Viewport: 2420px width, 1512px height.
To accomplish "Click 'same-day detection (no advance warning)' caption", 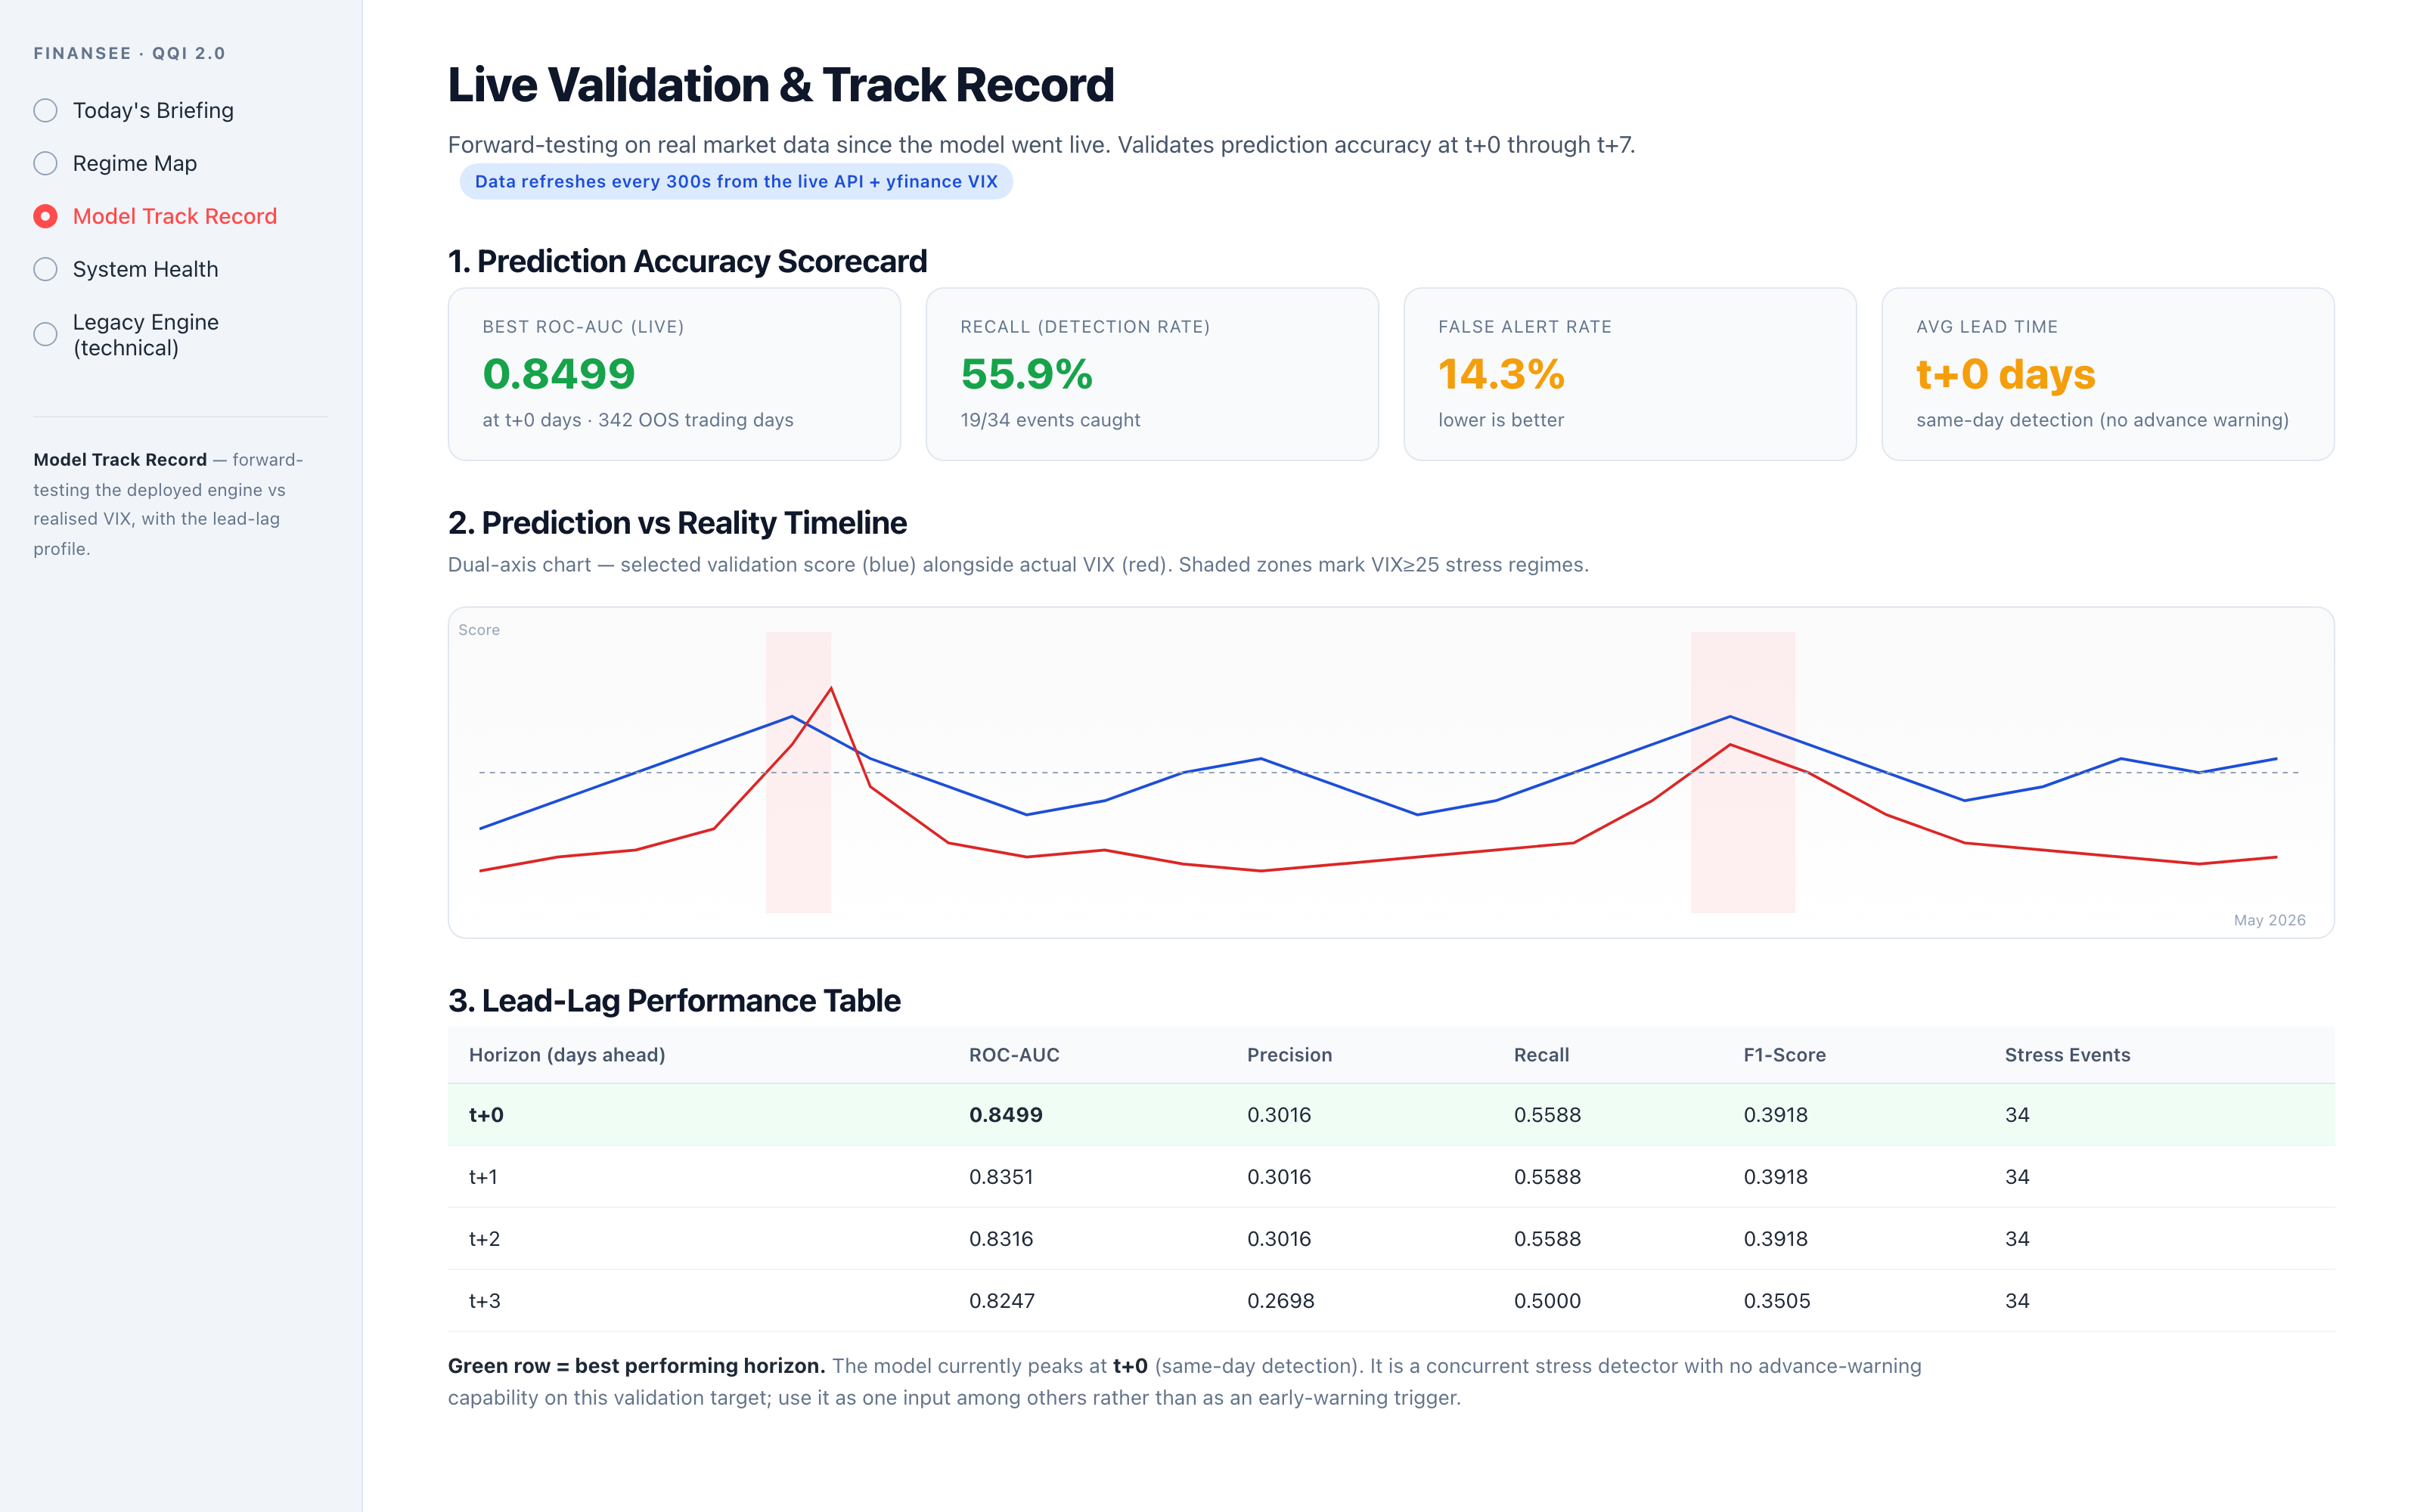I will tap(2102, 420).
